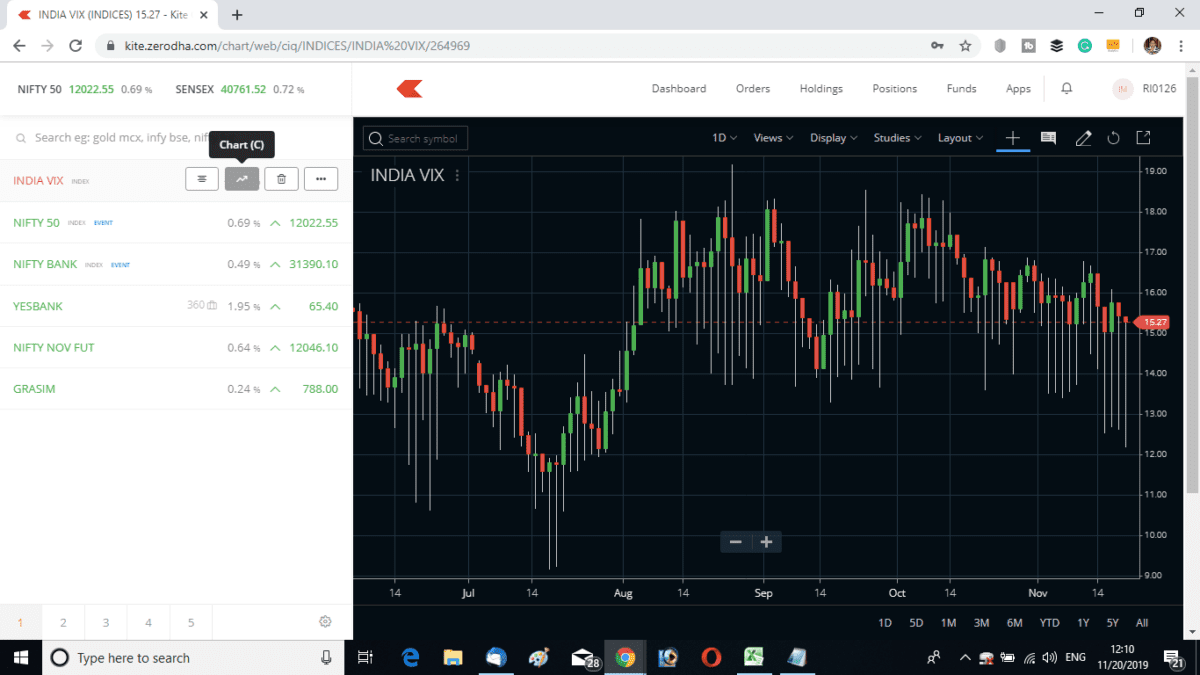This screenshot has width=1200, height=675.
Task: Open the Studies dropdown
Action: 897,138
